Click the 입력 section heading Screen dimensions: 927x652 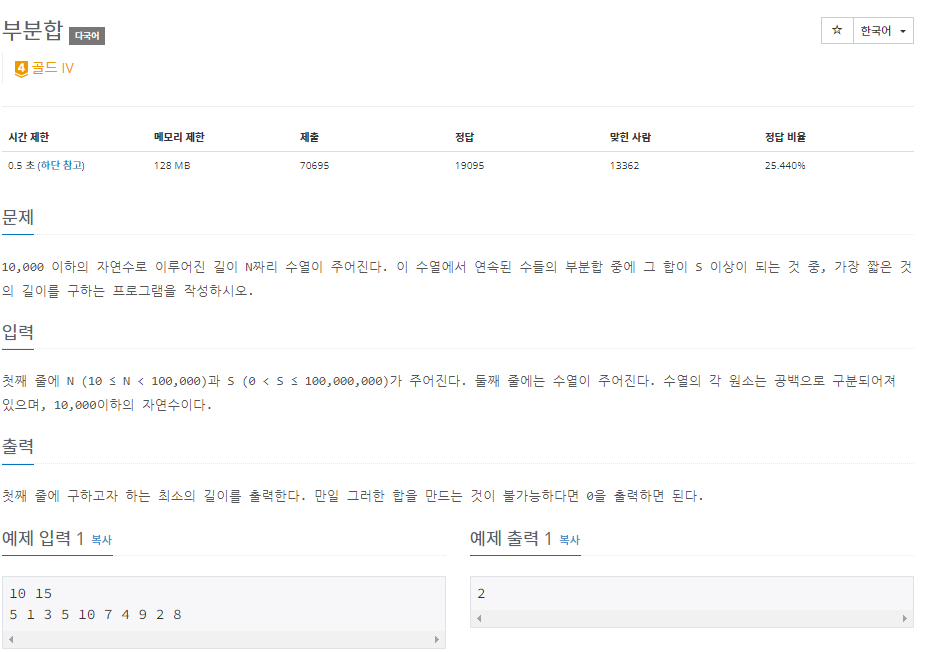pos(18,332)
